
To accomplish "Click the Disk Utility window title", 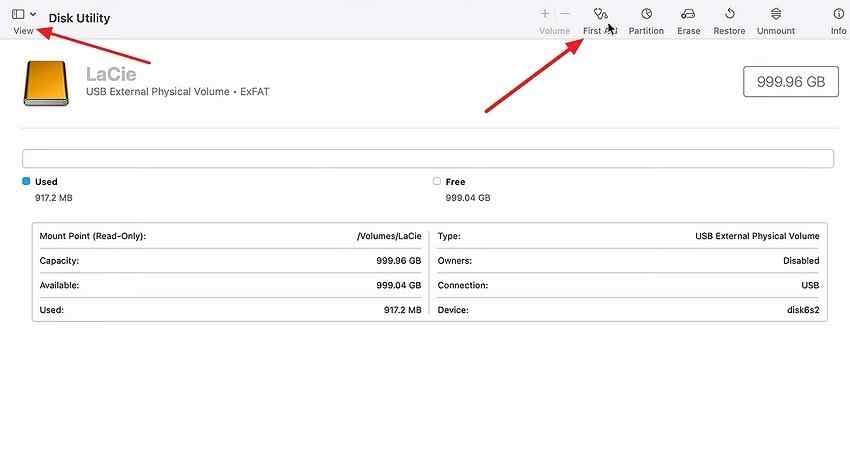I will (79, 18).
